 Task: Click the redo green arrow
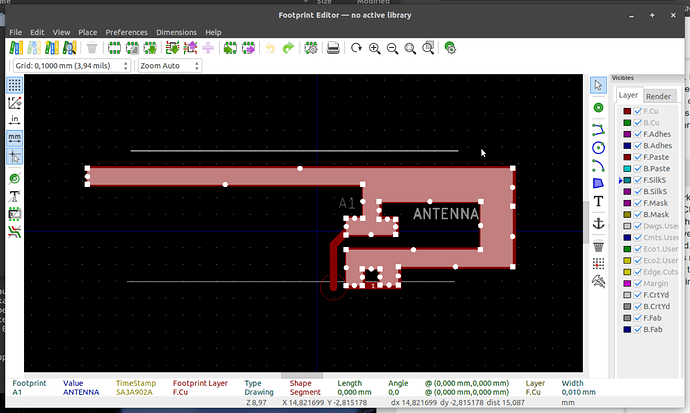click(x=288, y=48)
